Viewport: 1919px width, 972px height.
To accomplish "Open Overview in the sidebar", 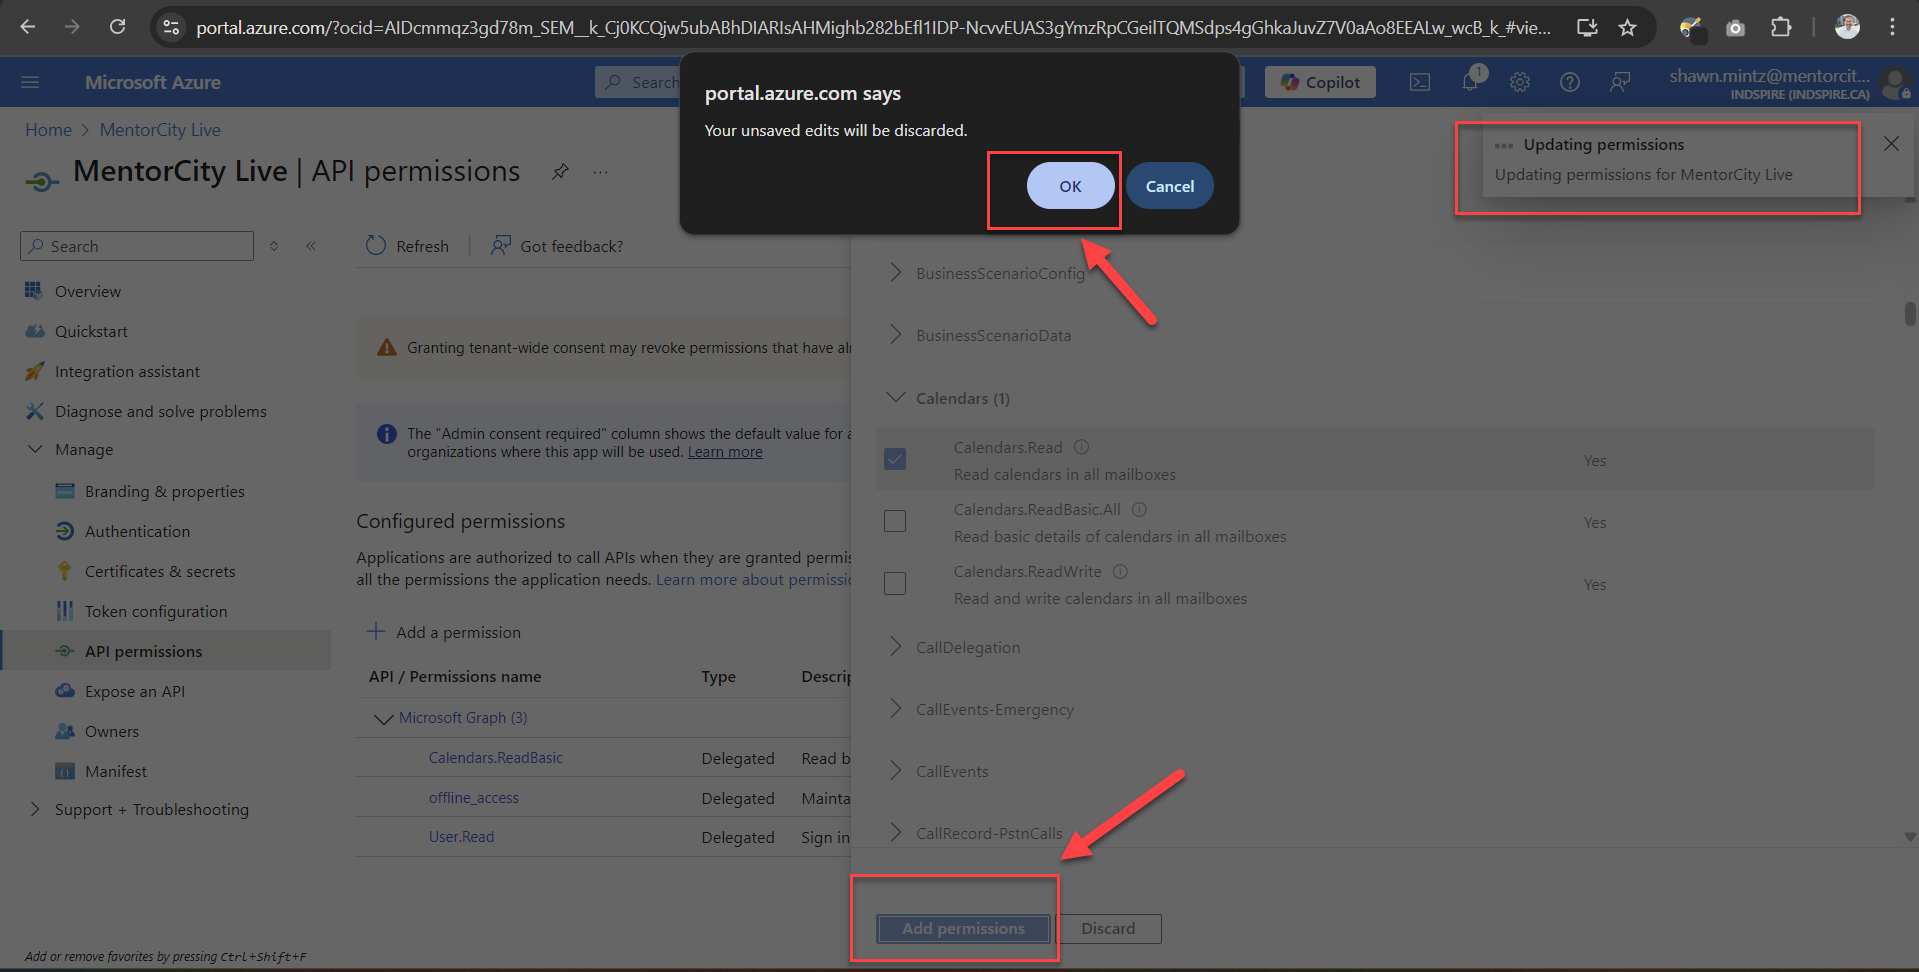I will (88, 291).
